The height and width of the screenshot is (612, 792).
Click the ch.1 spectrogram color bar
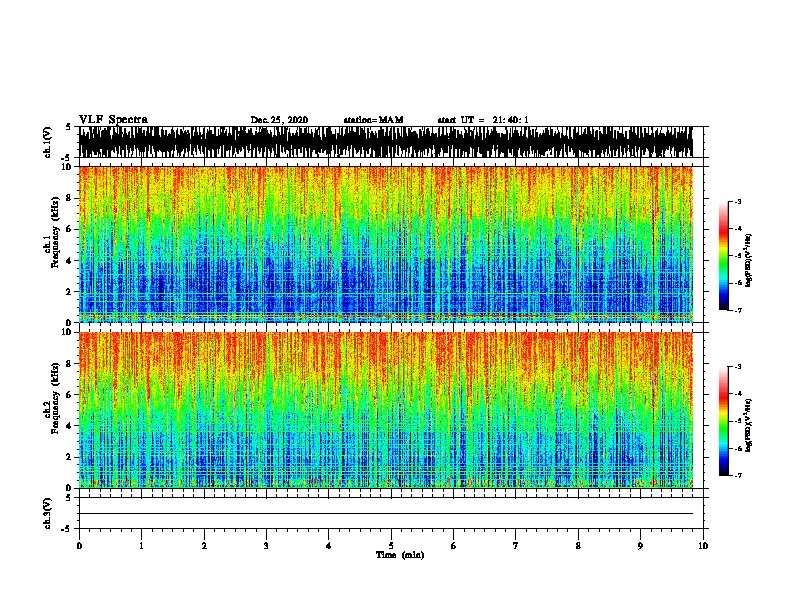(x=723, y=256)
